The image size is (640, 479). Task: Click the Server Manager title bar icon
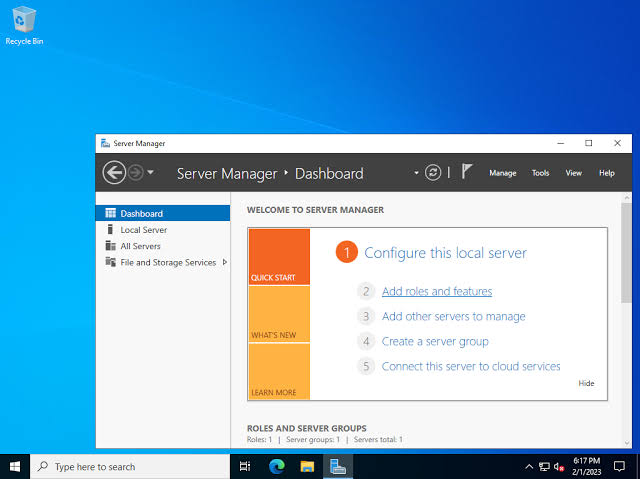105,143
